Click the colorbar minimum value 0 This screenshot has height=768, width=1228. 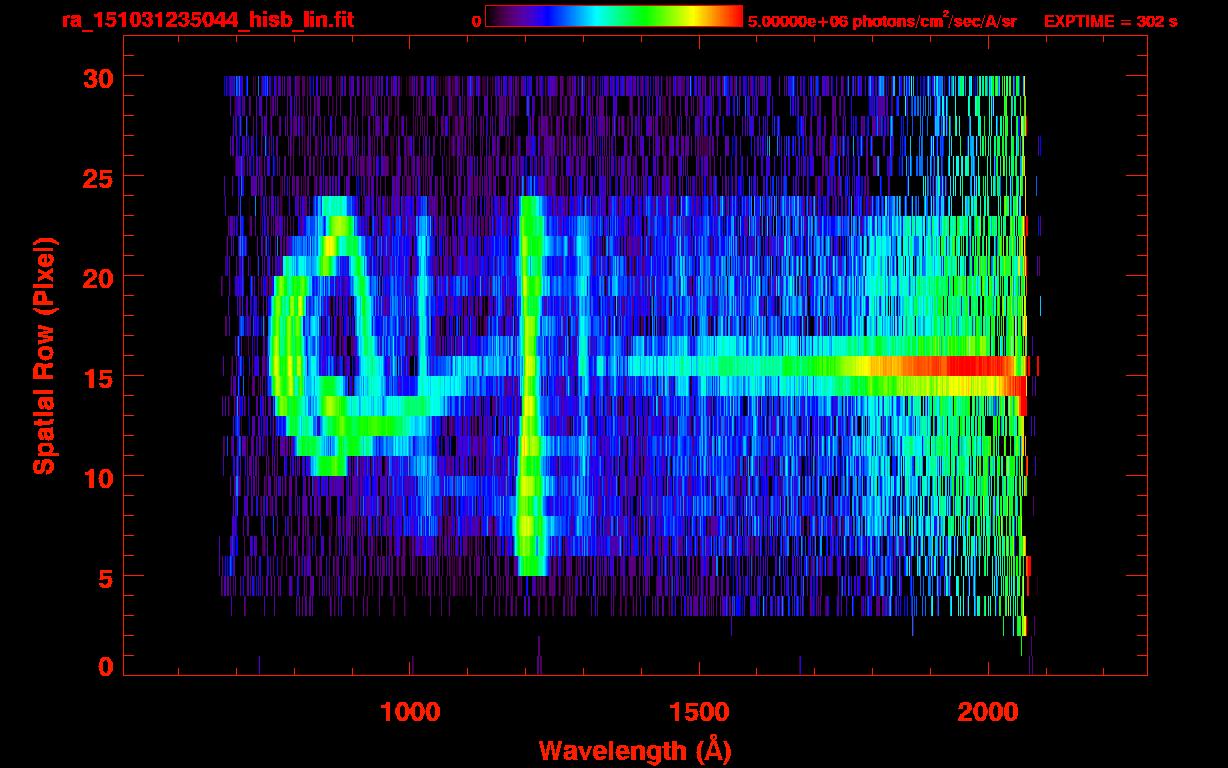pos(476,21)
